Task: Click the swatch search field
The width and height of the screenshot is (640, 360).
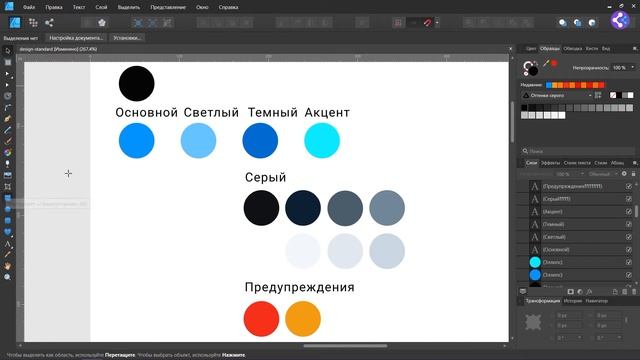Action: pos(578,151)
